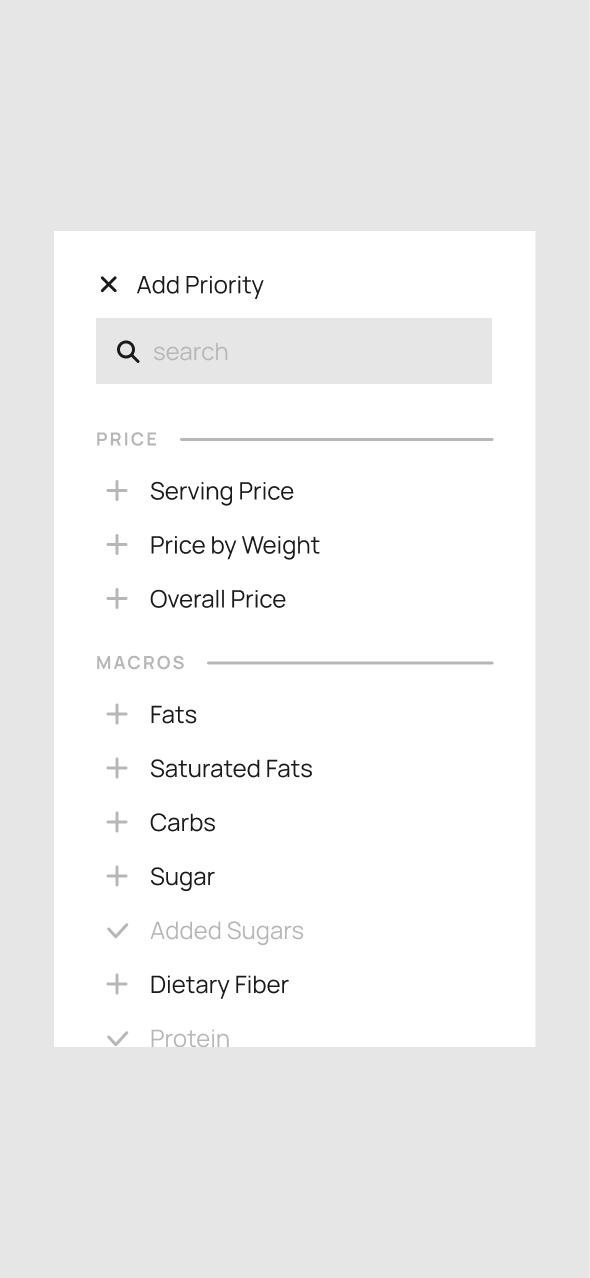Viewport: 590px width, 1278px height.
Task: Add Dietary Fiber via plus icon
Action: point(117,984)
